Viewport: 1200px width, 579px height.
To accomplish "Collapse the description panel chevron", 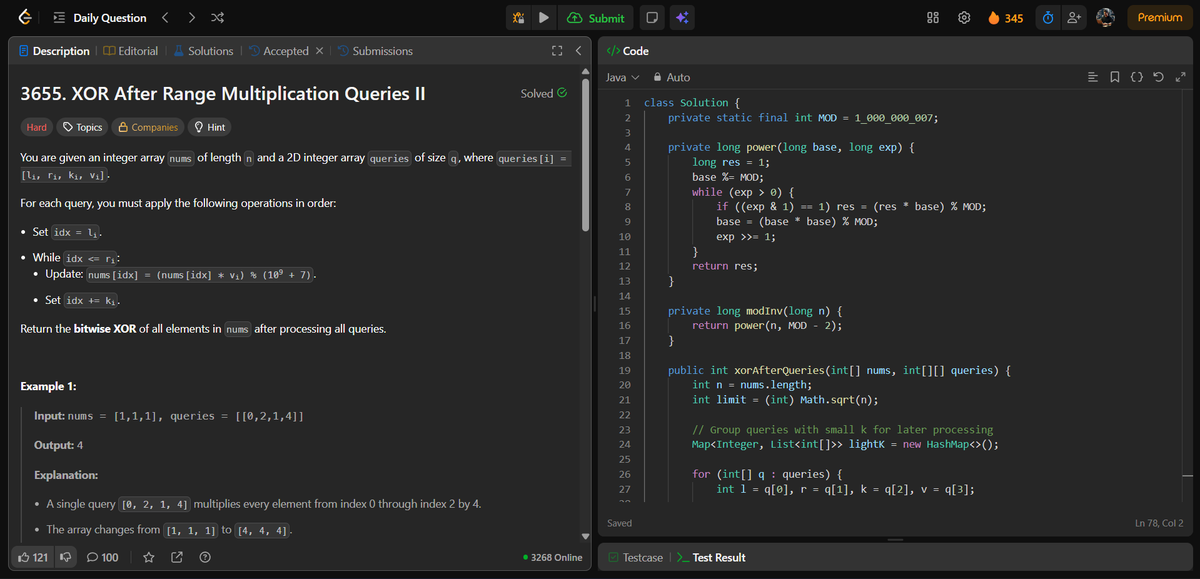I will tap(578, 51).
